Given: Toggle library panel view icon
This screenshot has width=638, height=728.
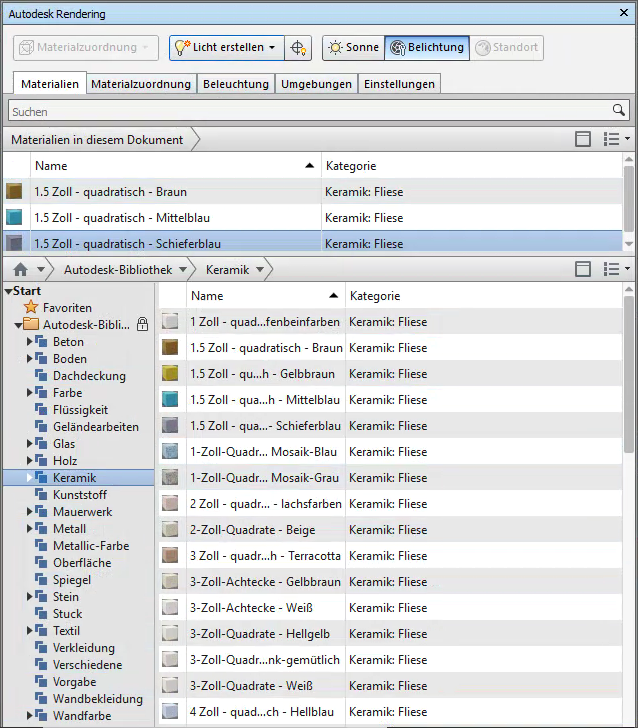Looking at the screenshot, I should tap(583, 269).
